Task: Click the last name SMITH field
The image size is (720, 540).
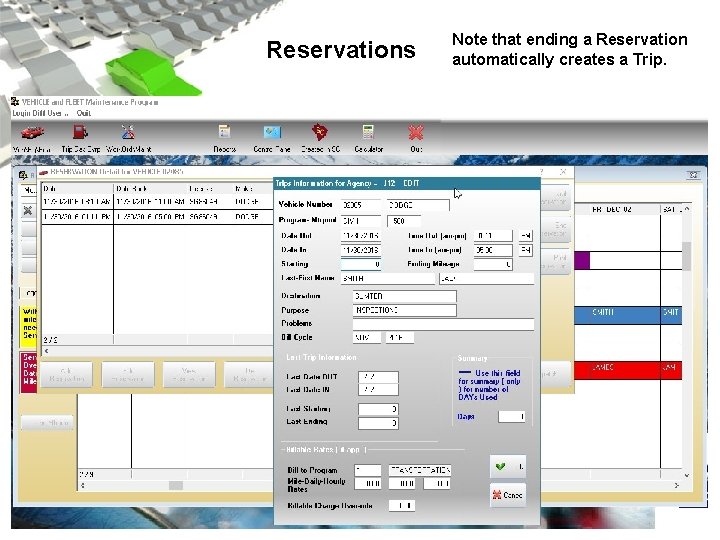Action: [x=388, y=278]
